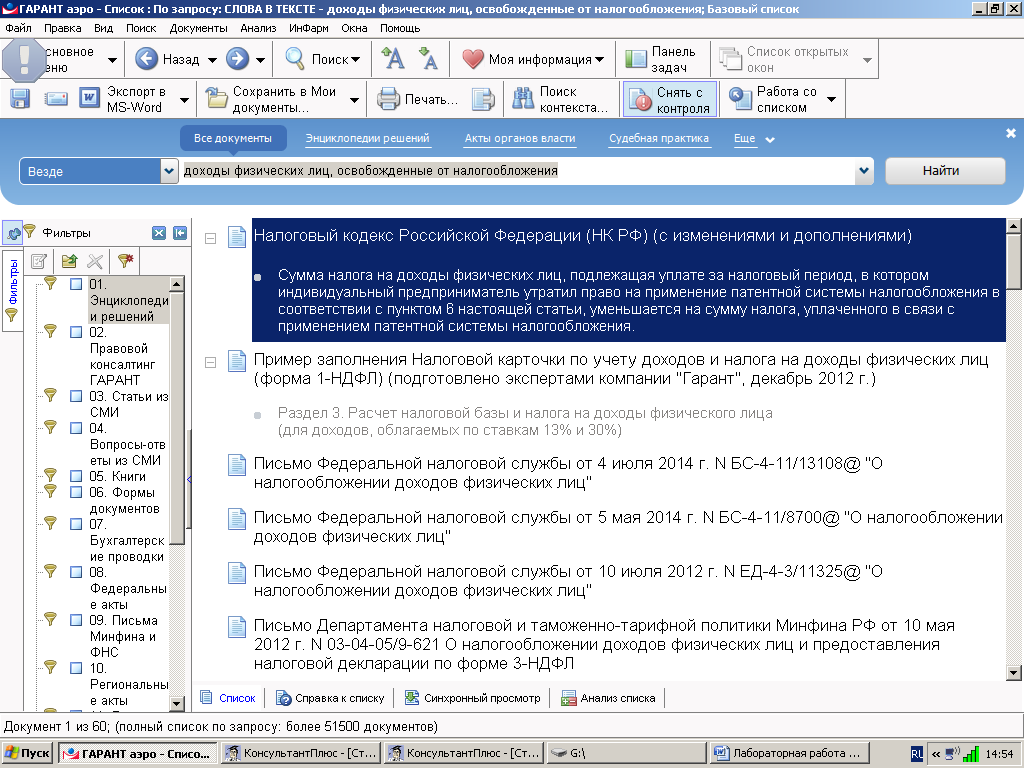Open the Назад history dropdown arrow
This screenshot has width=1024, height=768.
click(x=212, y=60)
